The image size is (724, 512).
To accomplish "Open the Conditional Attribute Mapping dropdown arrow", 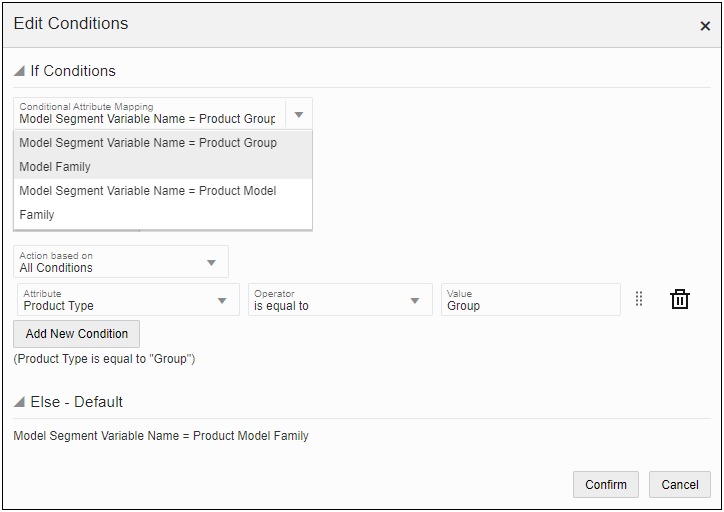I will (x=298, y=114).
